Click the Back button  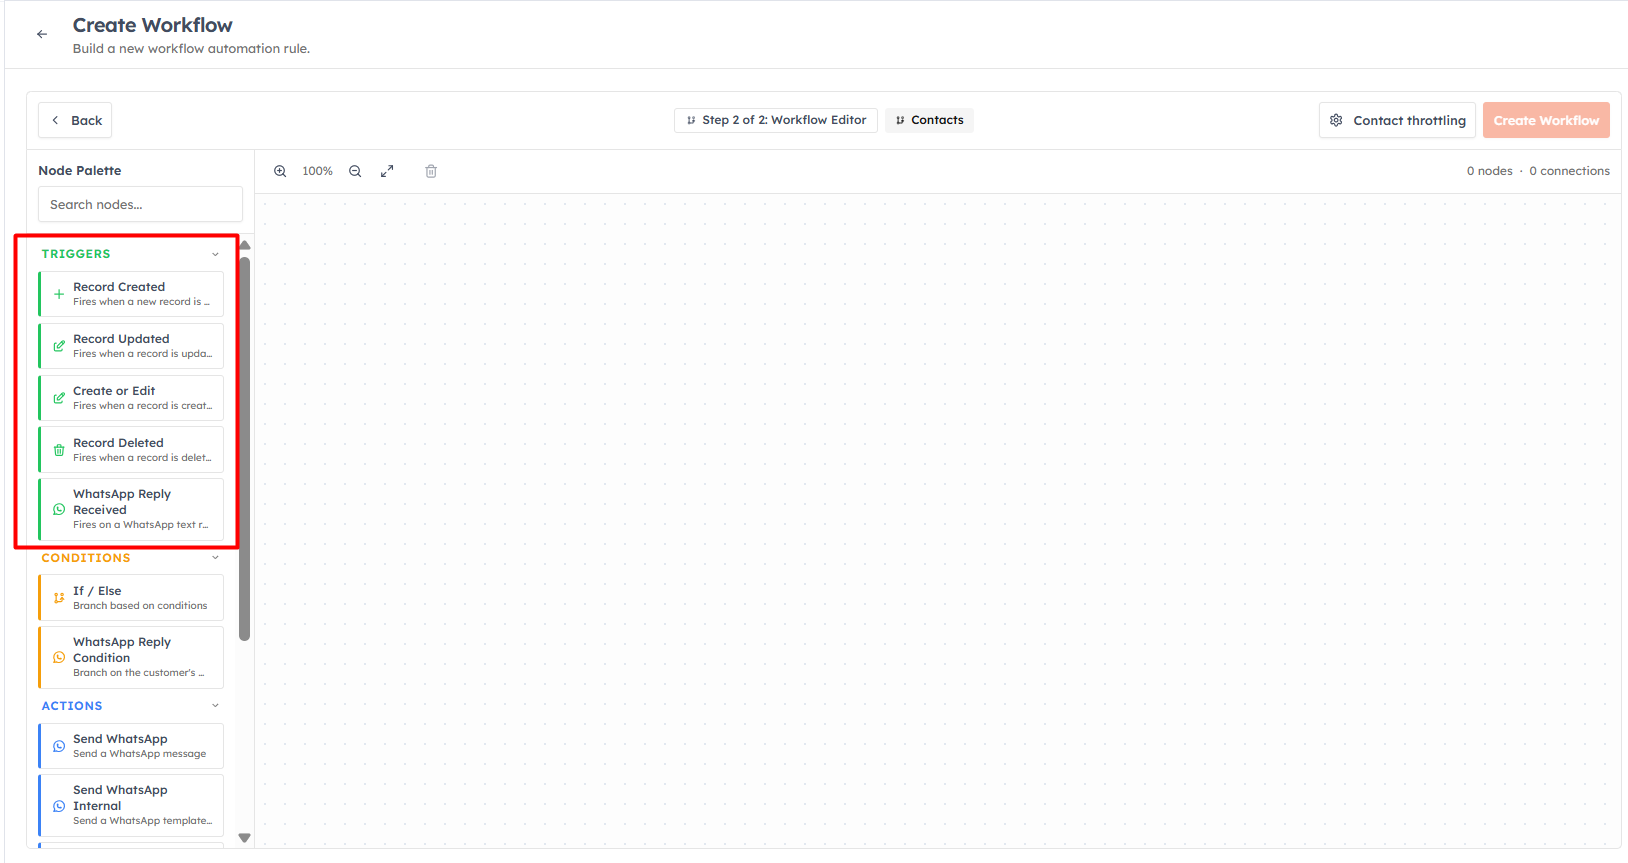(x=75, y=120)
